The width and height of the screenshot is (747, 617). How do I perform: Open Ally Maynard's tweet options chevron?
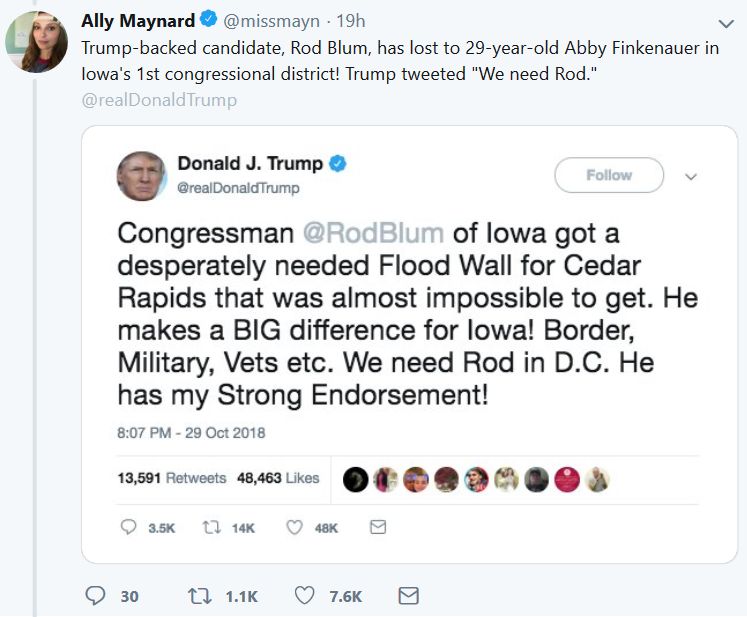coord(726,23)
